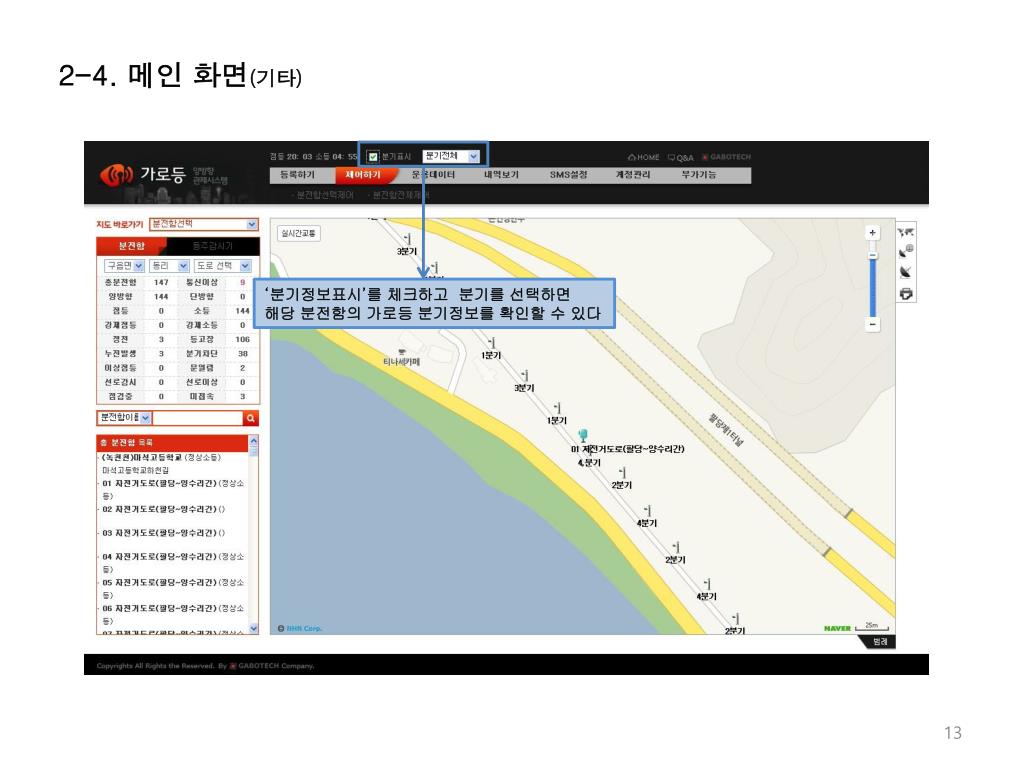Click the GABOTECH Company footer text
This screenshot has width=1024, height=768.
click(272, 666)
